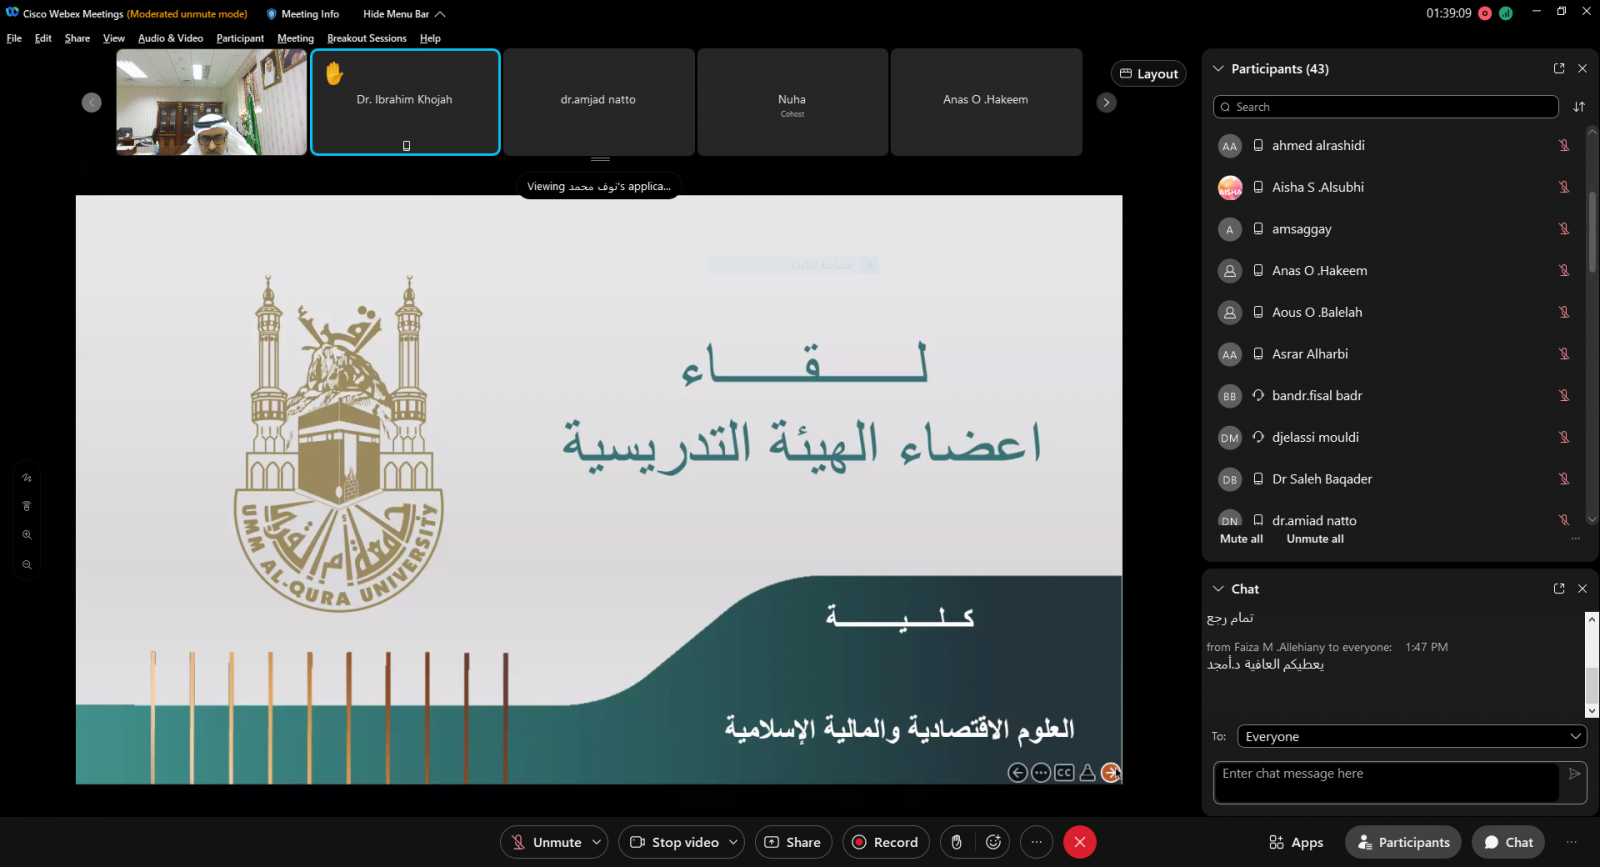This screenshot has height=867, width=1600.
Task: Sort participants list icon
Action: [x=1579, y=107]
